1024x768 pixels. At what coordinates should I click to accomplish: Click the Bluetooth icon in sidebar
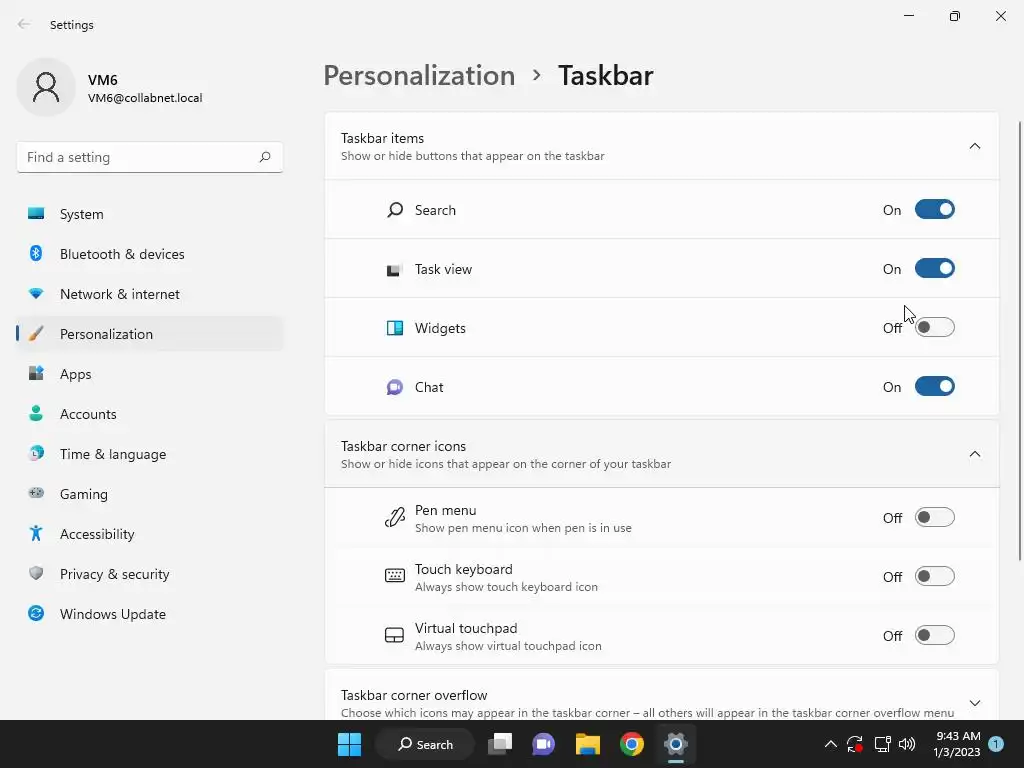point(36,253)
